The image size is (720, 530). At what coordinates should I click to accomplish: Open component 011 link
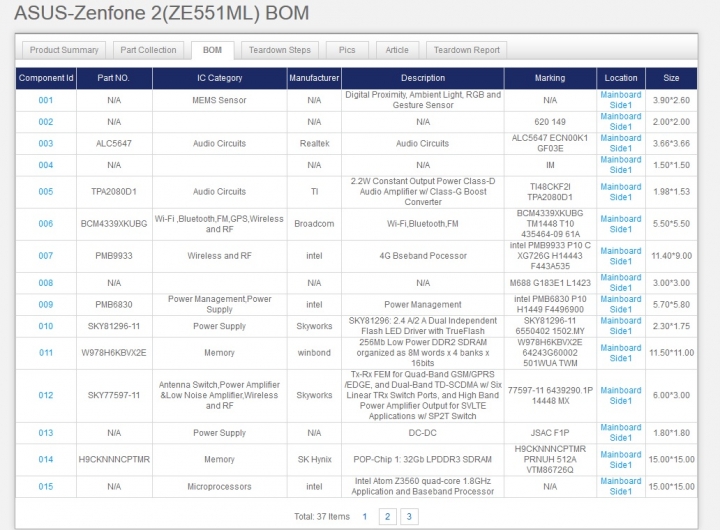(45, 353)
